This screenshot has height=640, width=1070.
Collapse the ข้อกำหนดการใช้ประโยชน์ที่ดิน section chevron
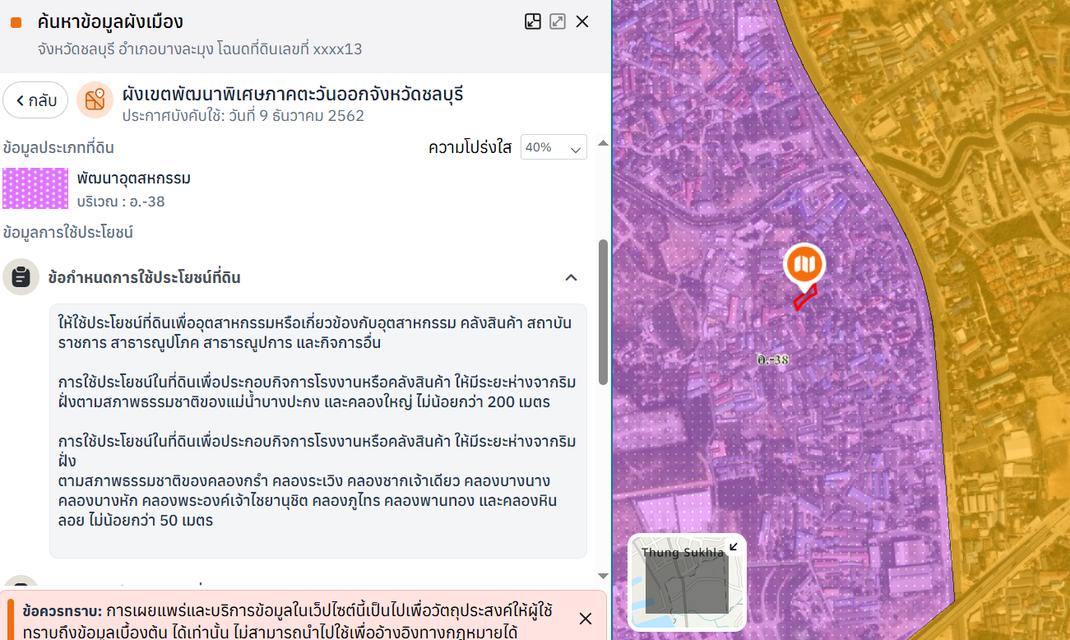[571, 278]
